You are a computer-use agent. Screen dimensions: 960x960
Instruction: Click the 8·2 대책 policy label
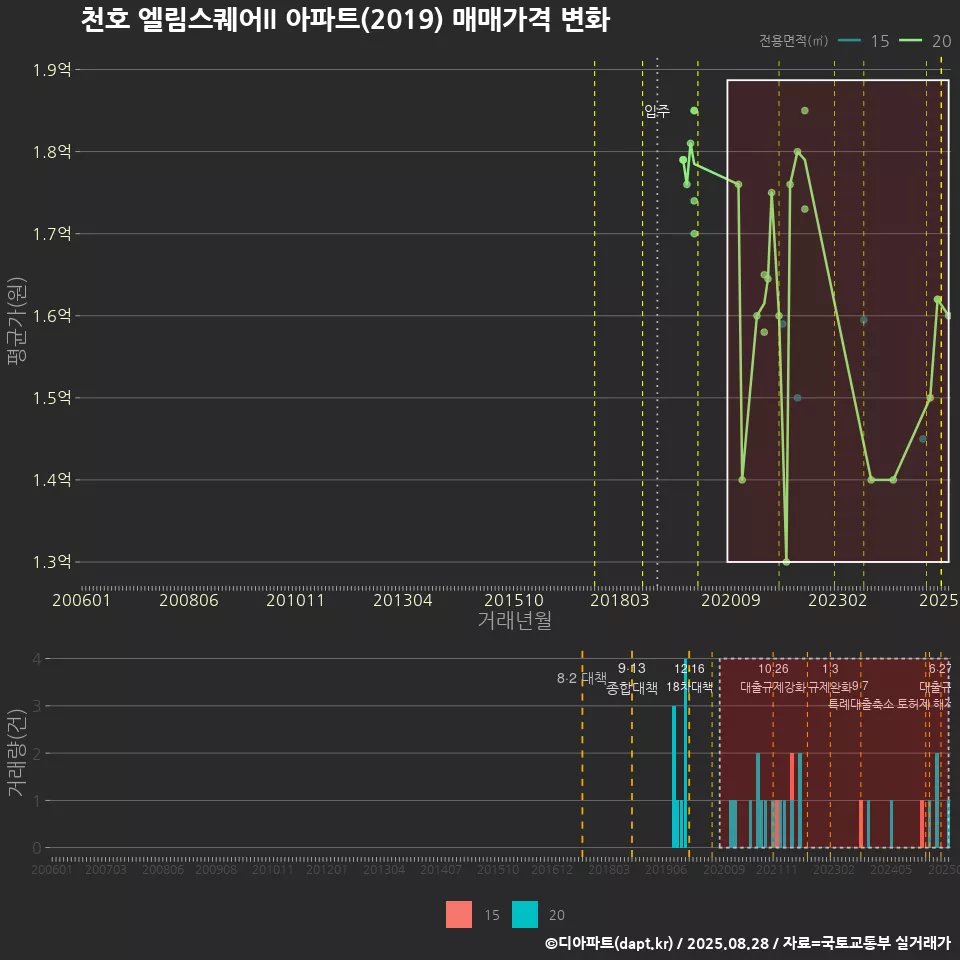pyautogui.click(x=582, y=678)
